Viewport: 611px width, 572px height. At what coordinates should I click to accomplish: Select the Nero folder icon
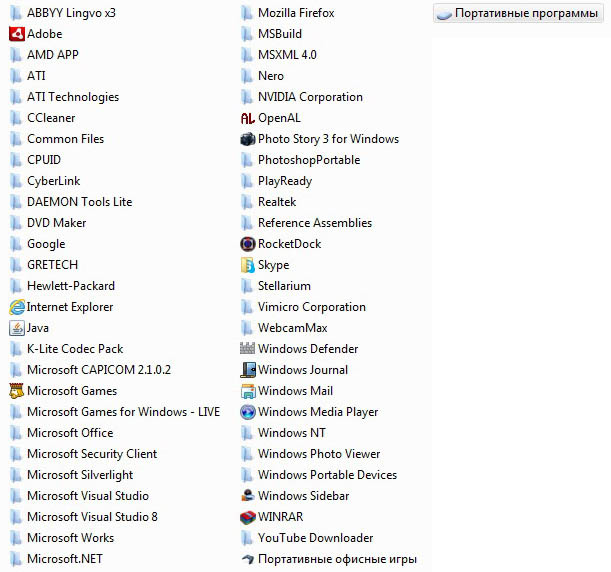[x=247, y=76]
